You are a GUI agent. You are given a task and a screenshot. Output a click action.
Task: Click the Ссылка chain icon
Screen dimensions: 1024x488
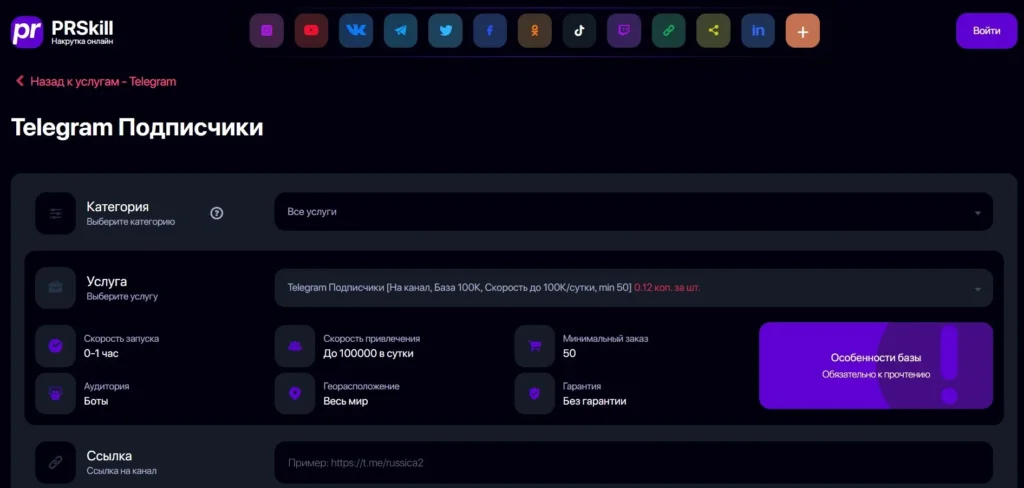56,463
